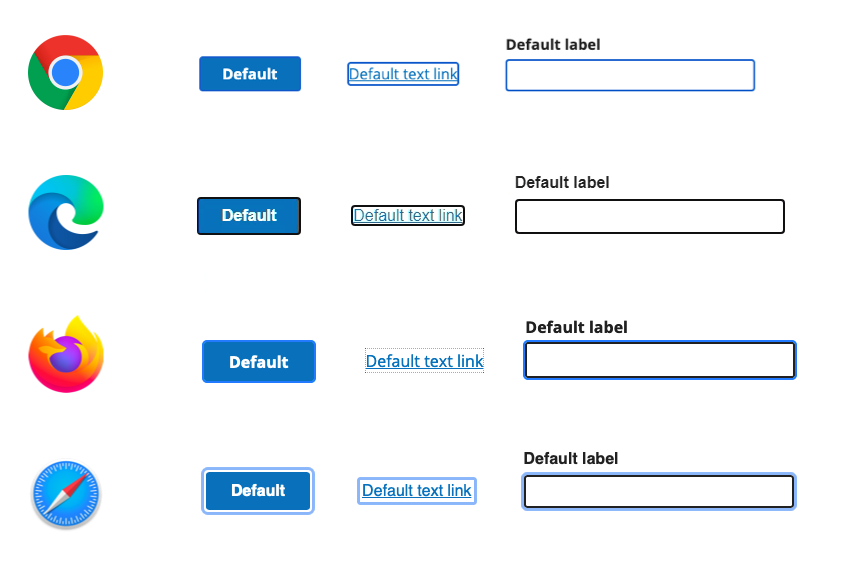Follow the Default text link in Chrome's row

(403, 74)
